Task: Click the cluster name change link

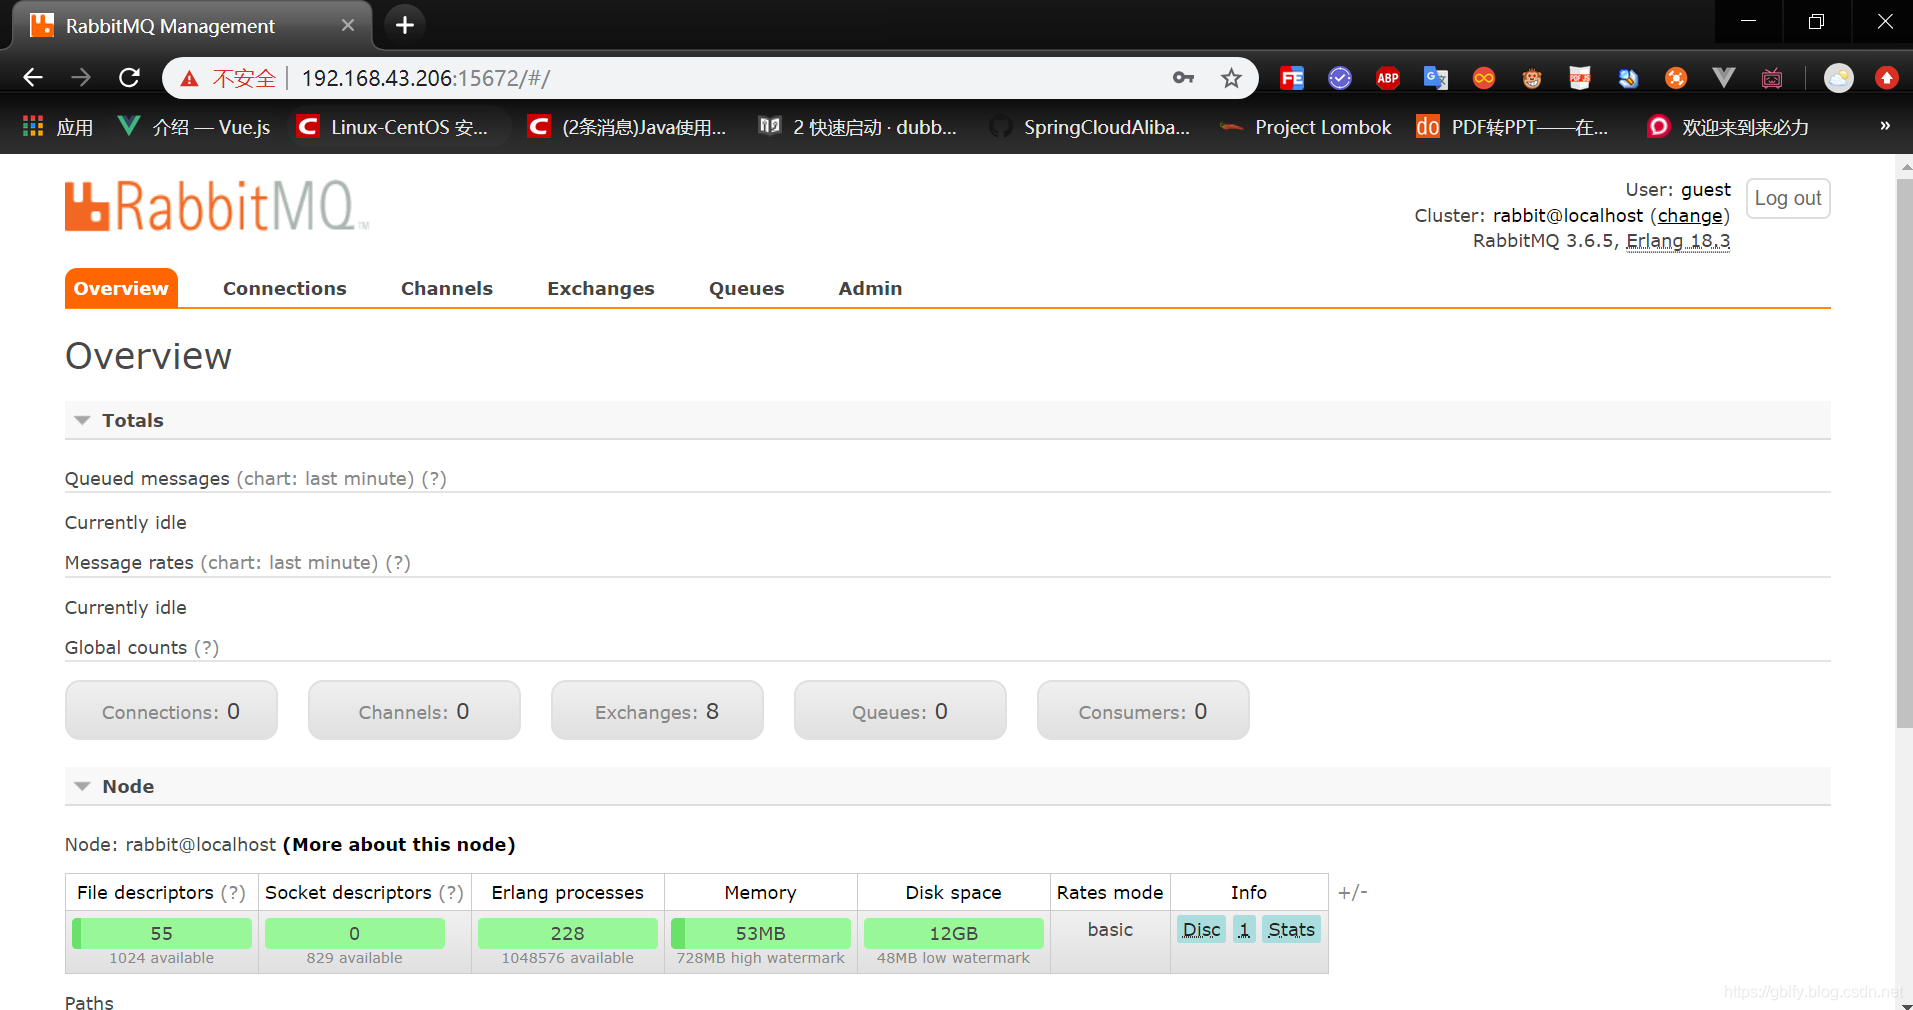Action: pos(1690,215)
